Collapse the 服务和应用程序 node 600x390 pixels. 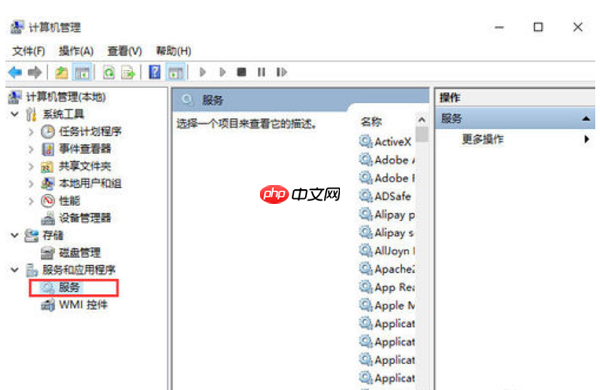[x=15, y=270]
